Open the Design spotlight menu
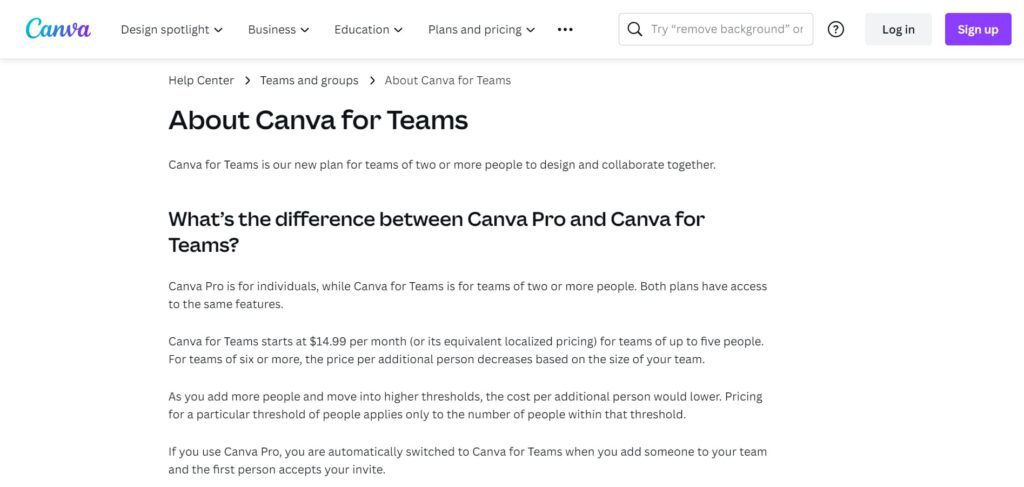 coord(172,29)
